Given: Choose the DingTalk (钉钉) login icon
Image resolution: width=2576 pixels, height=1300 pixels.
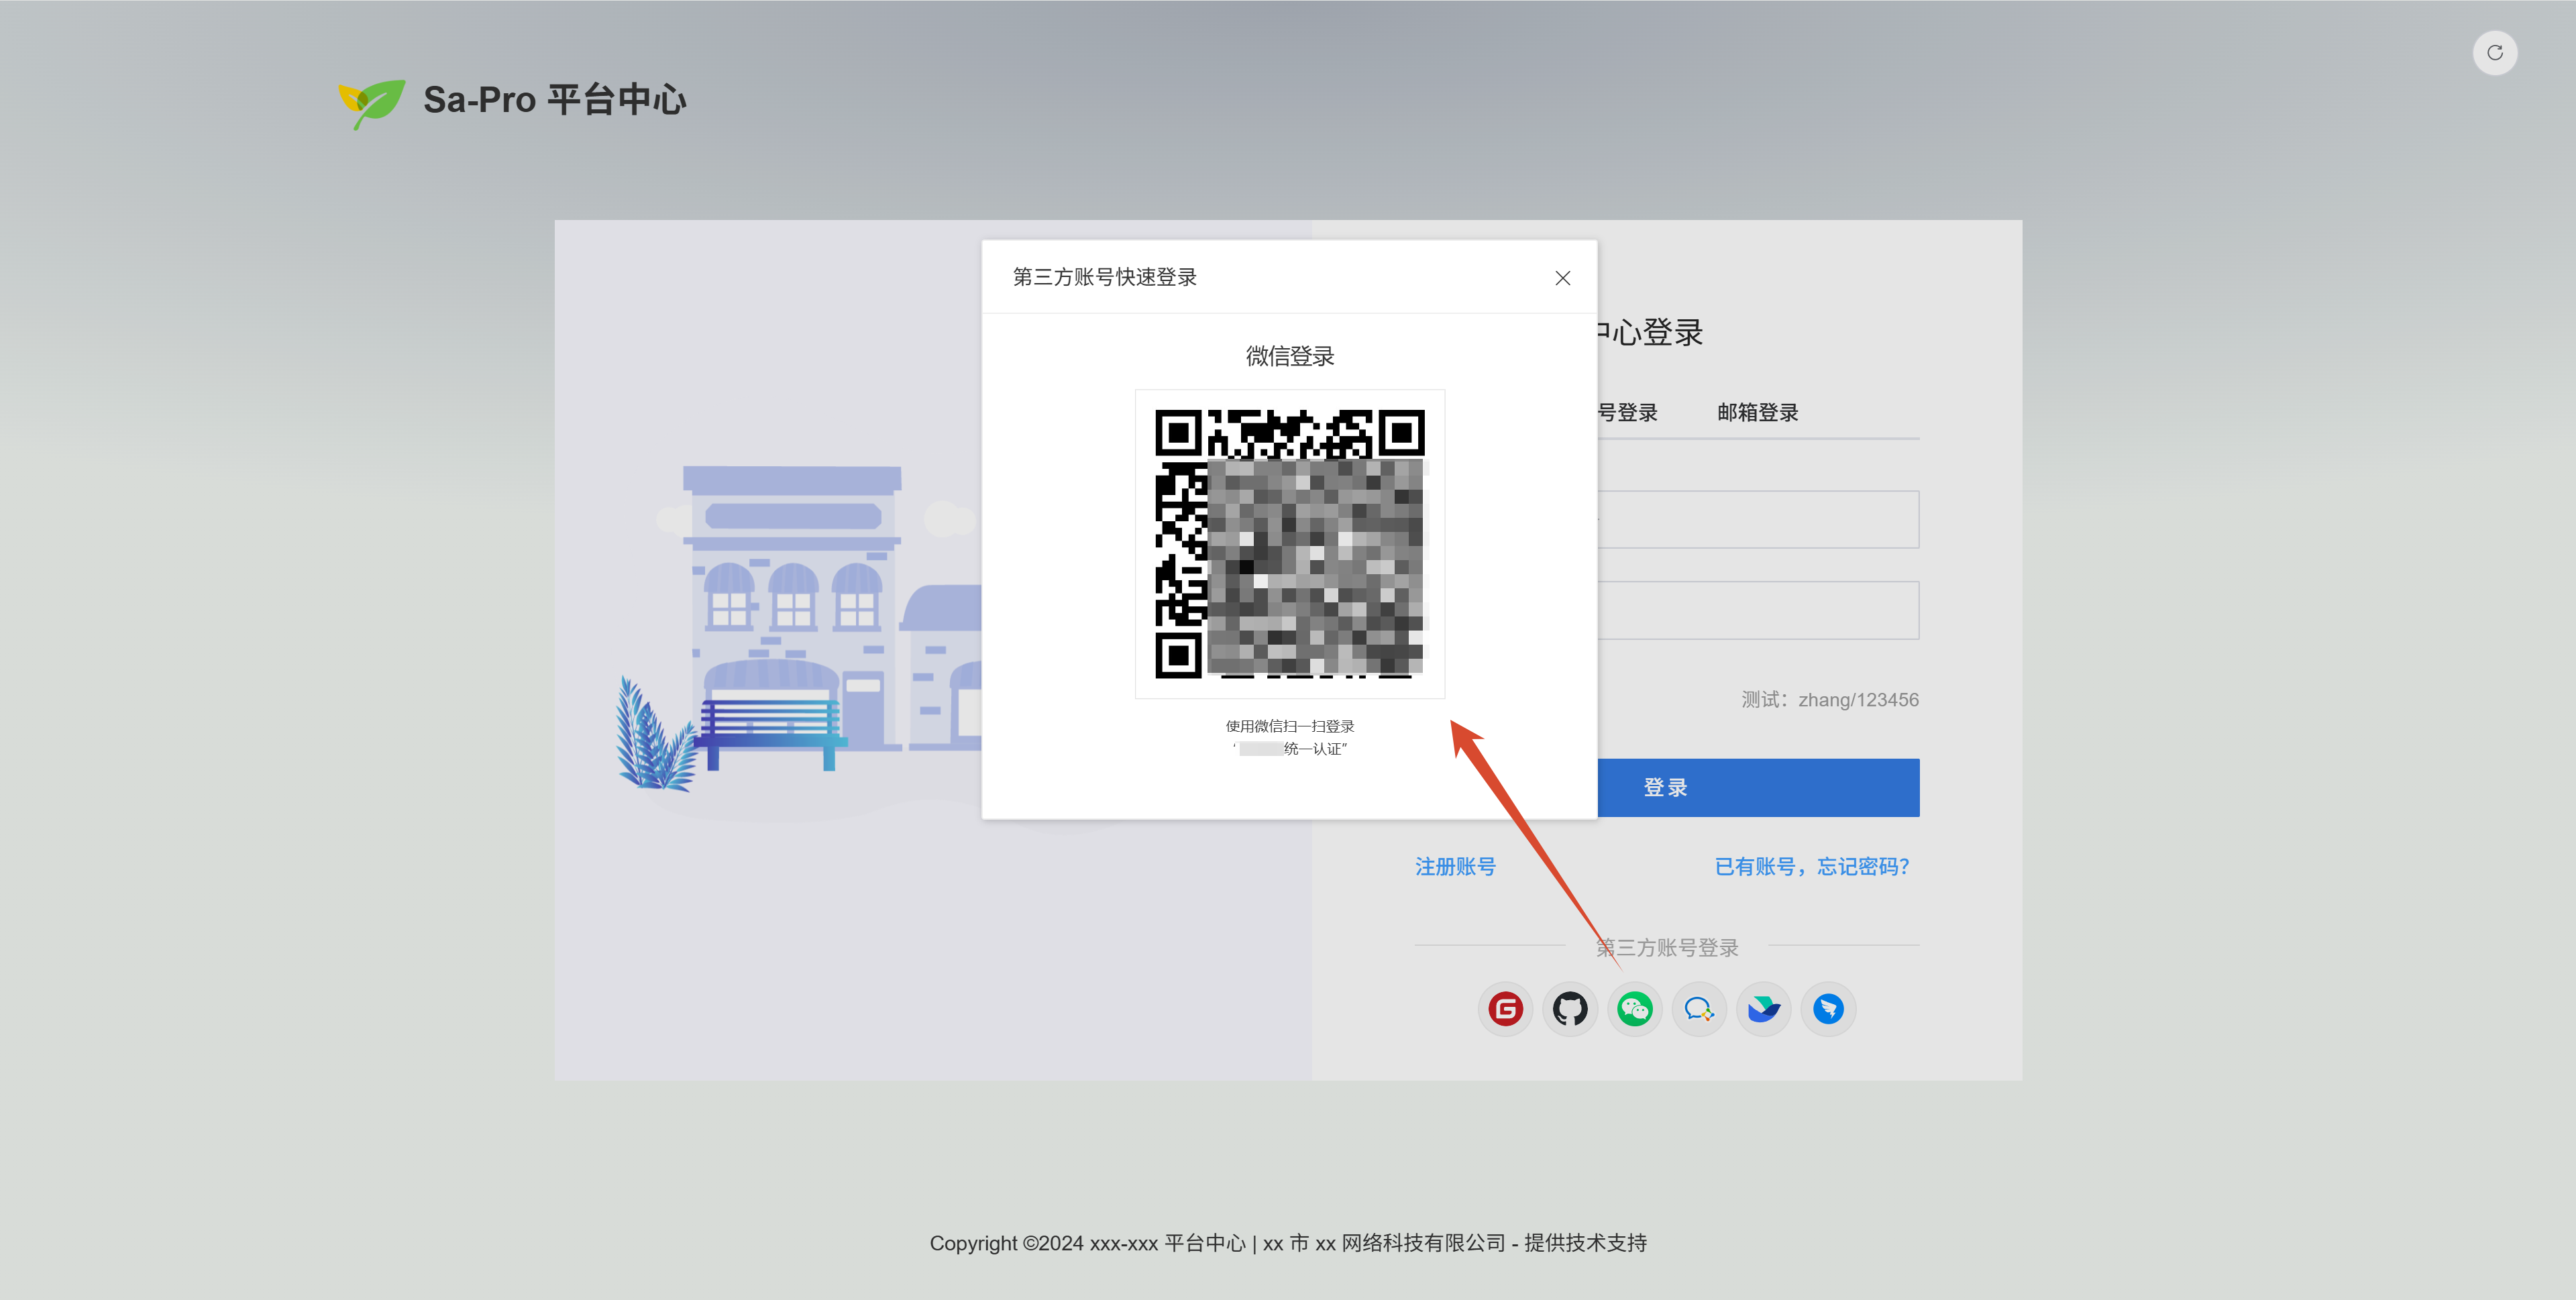Looking at the screenshot, I should tap(1828, 1009).
